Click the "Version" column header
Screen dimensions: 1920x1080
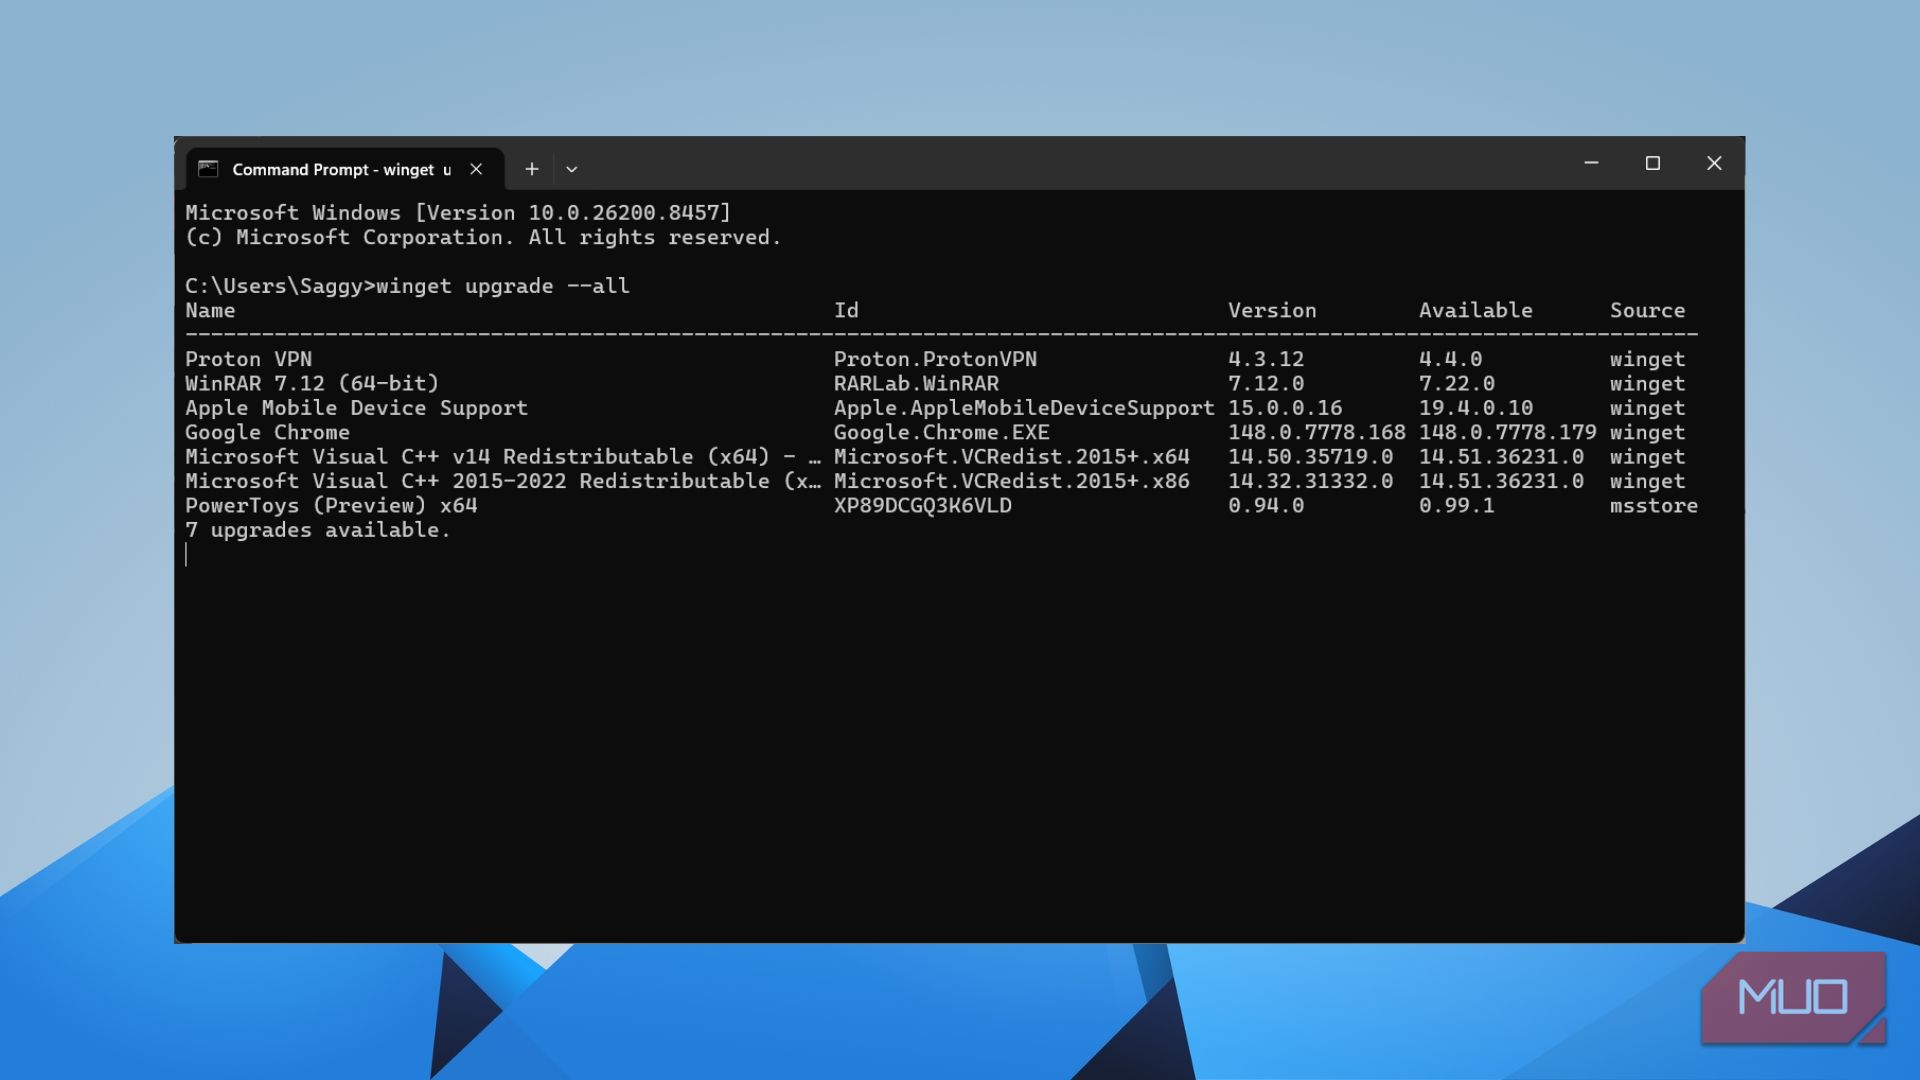(x=1272, y=311)
